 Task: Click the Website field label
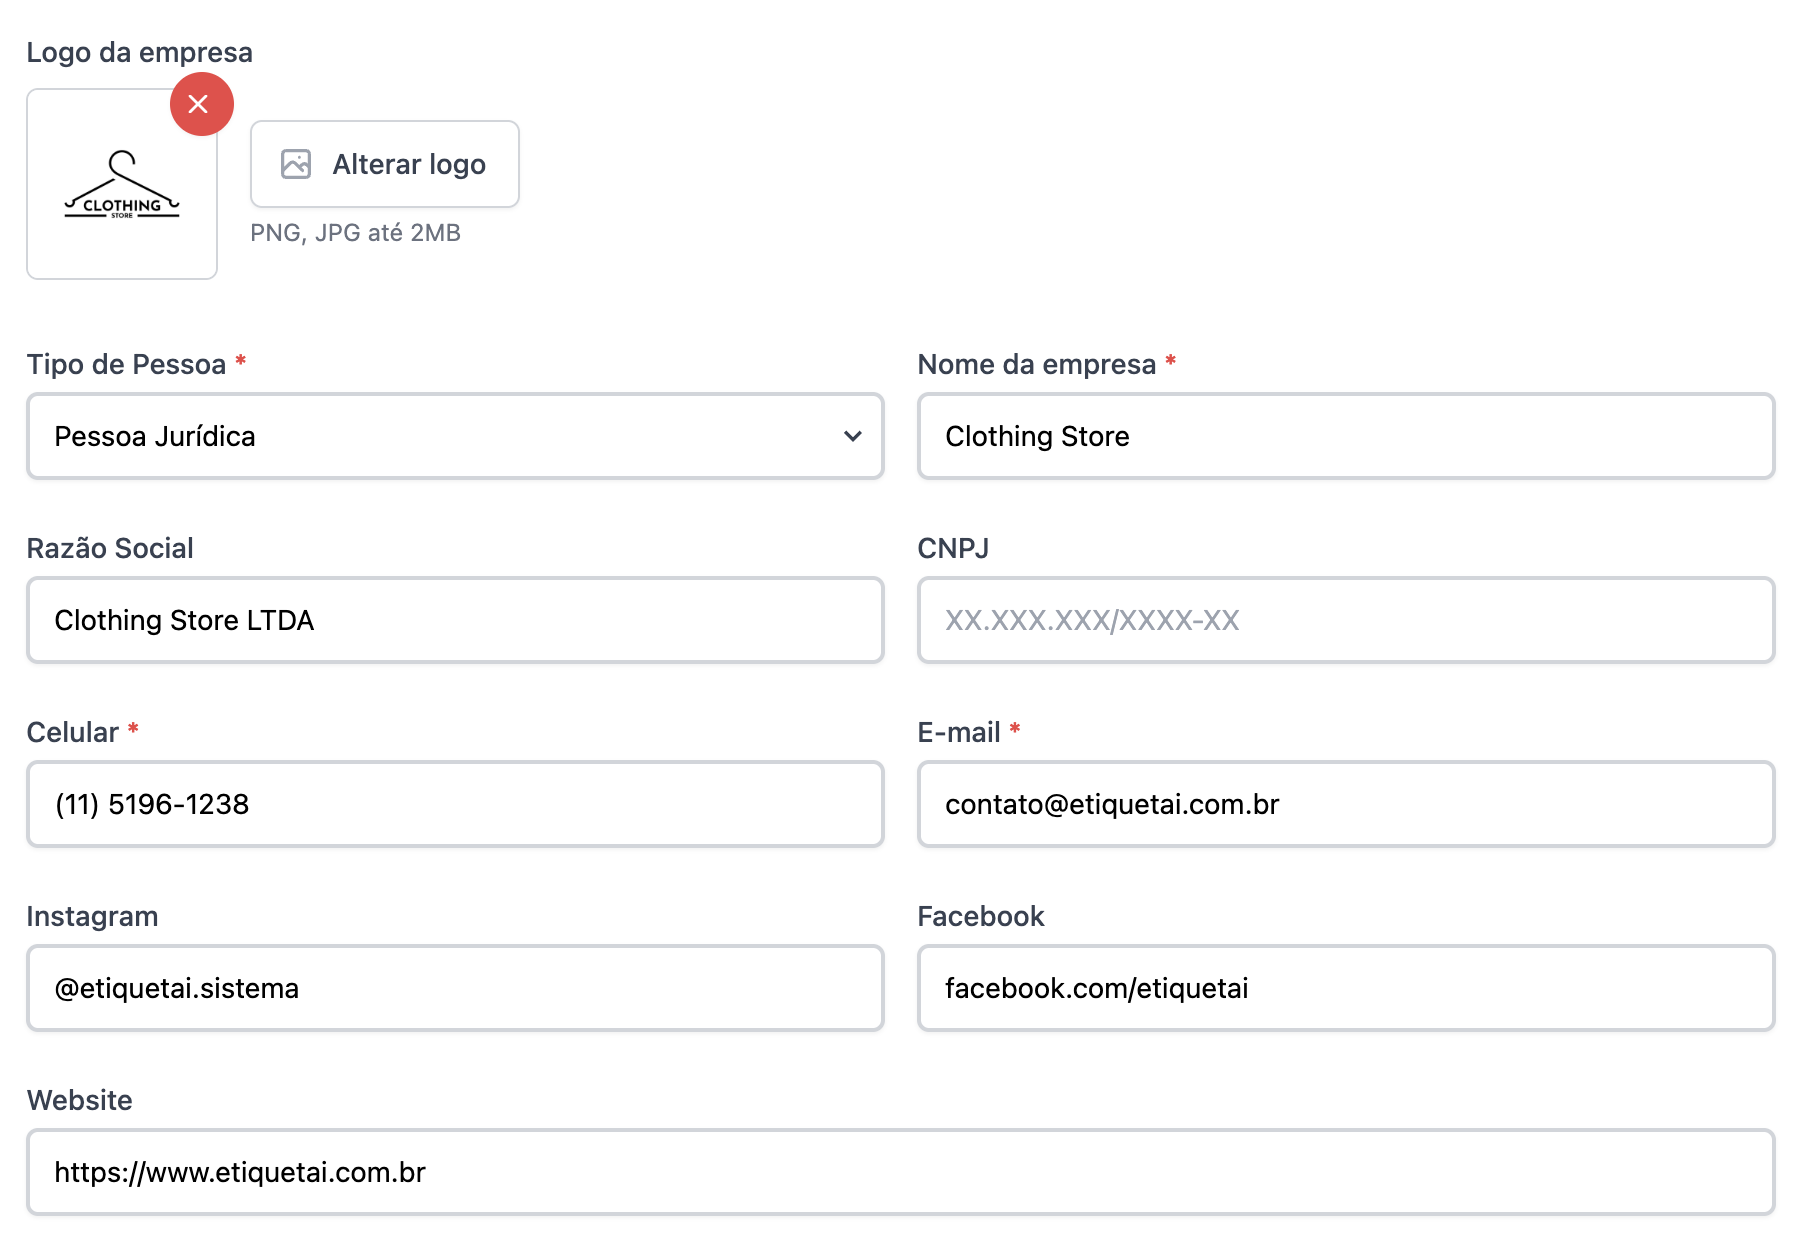(x=79, y=1100)
